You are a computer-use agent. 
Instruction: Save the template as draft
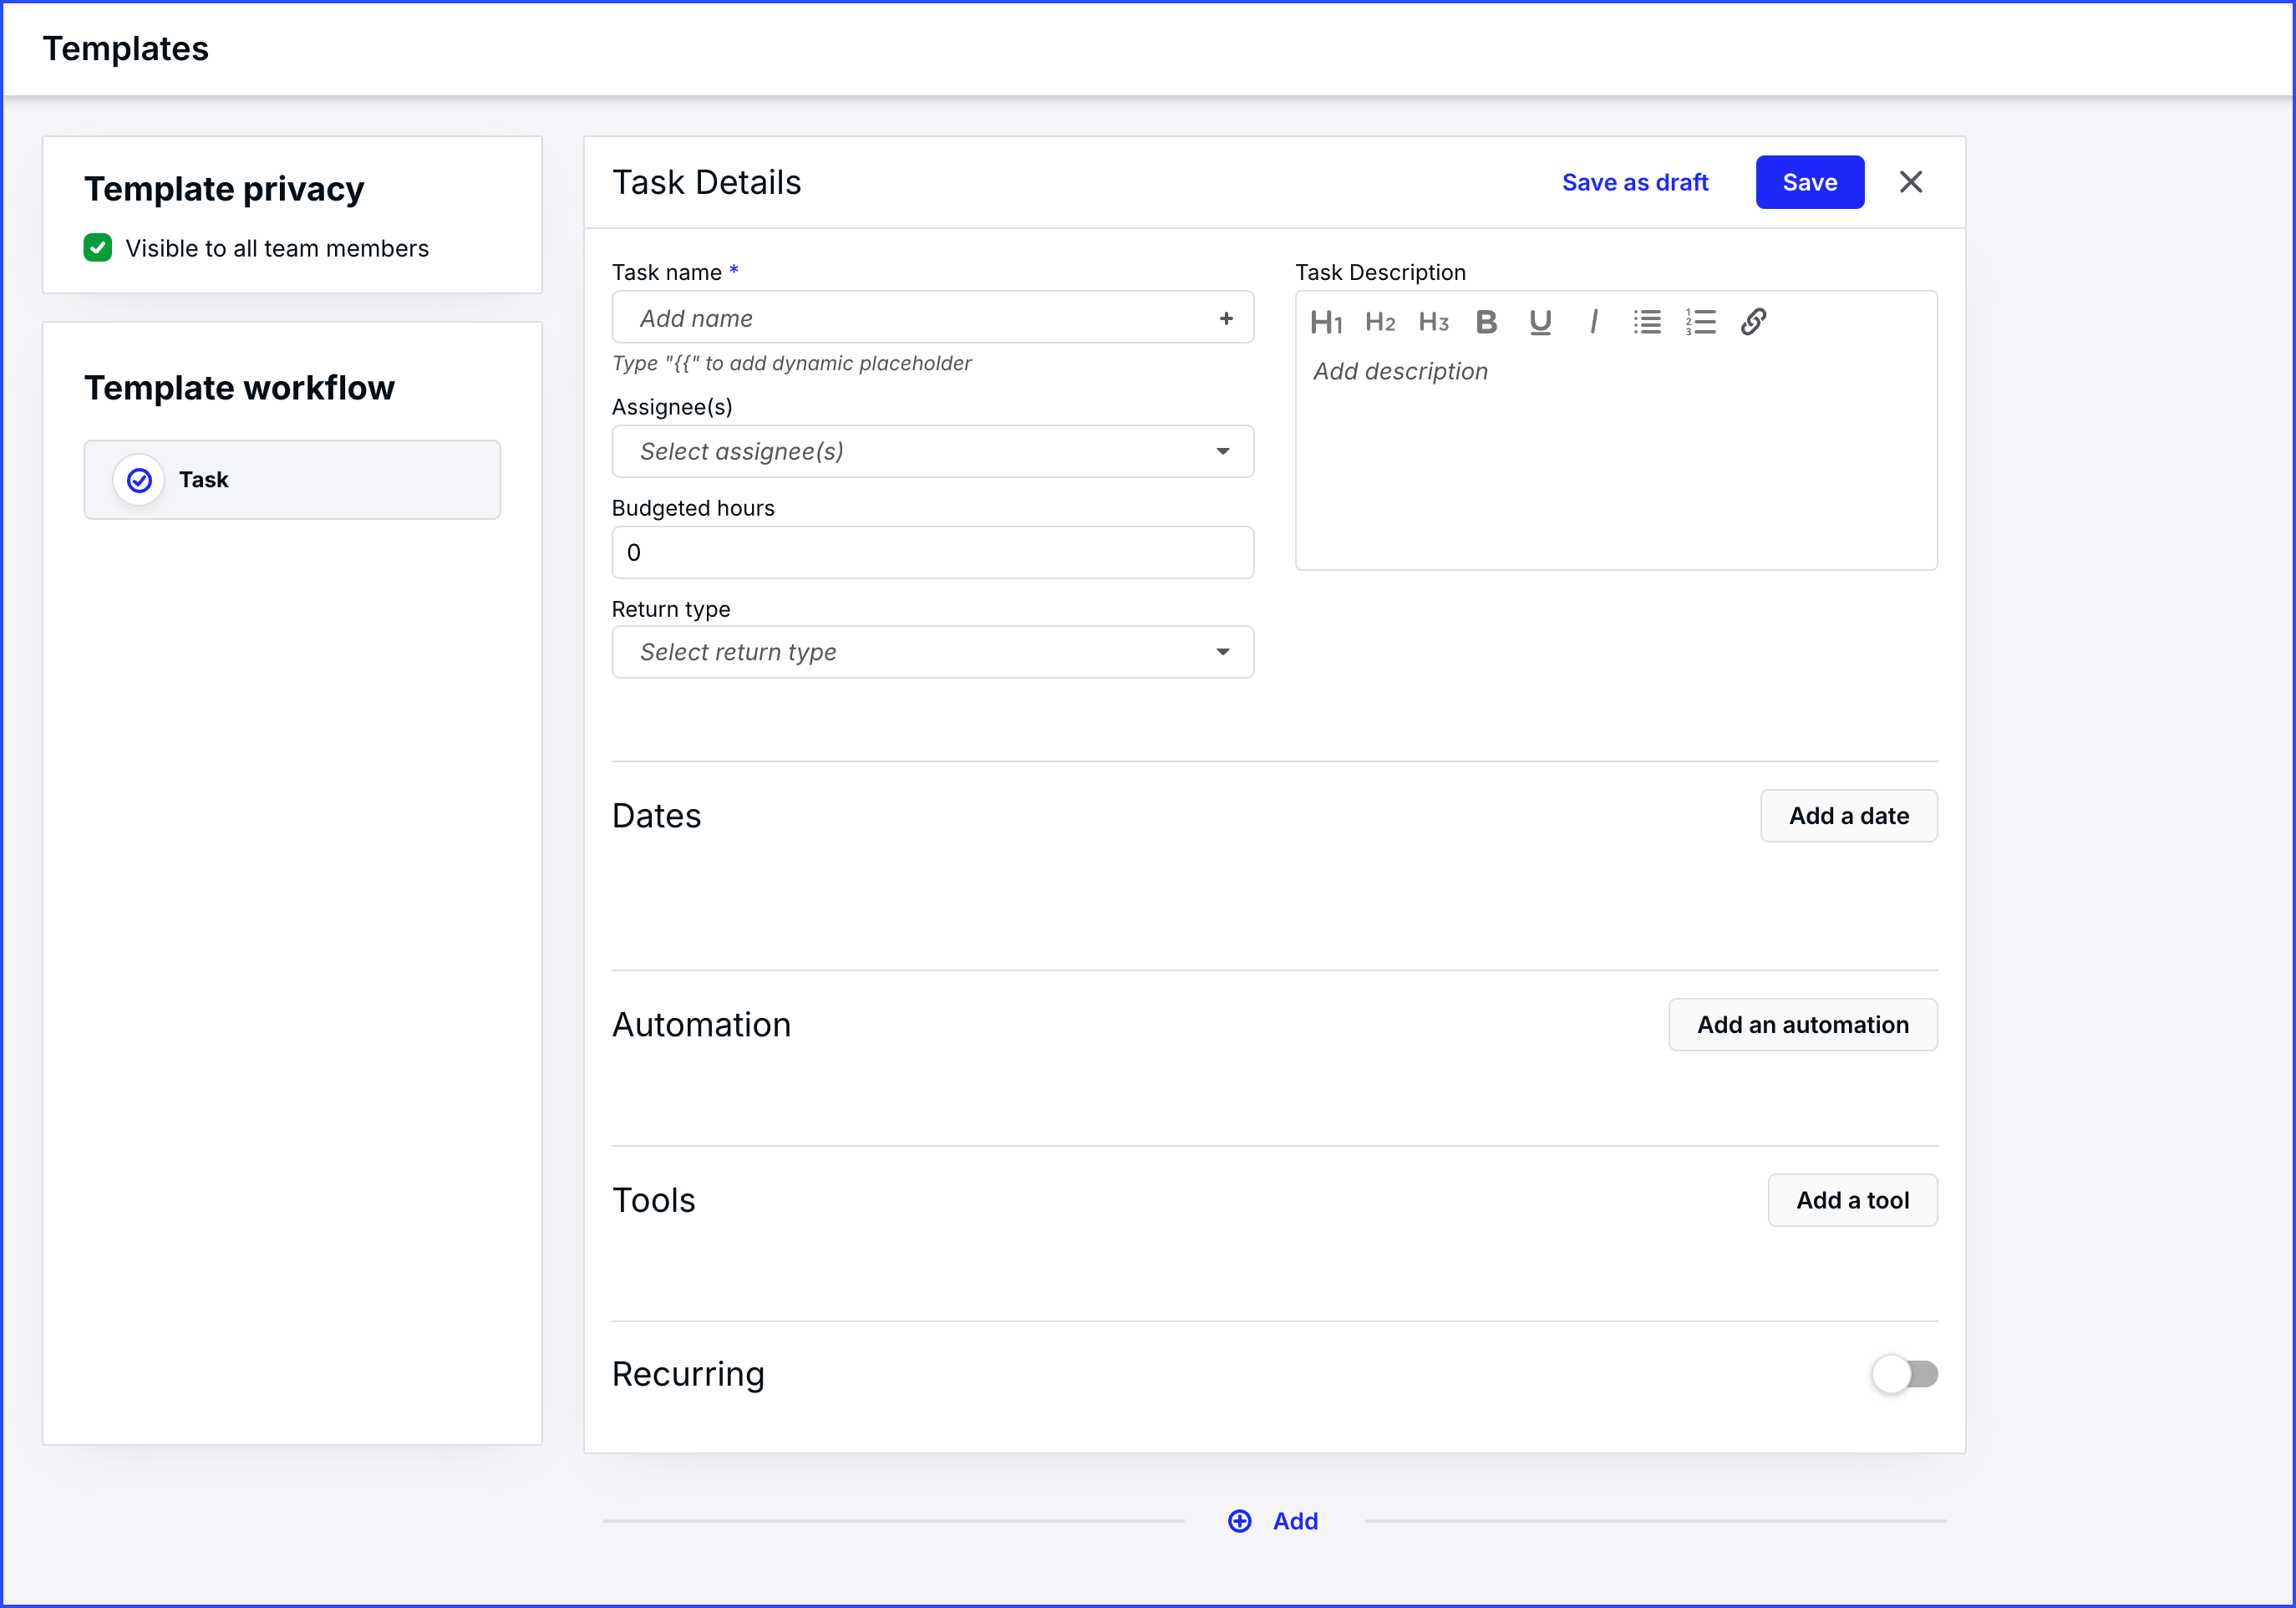click(1634, 182)
